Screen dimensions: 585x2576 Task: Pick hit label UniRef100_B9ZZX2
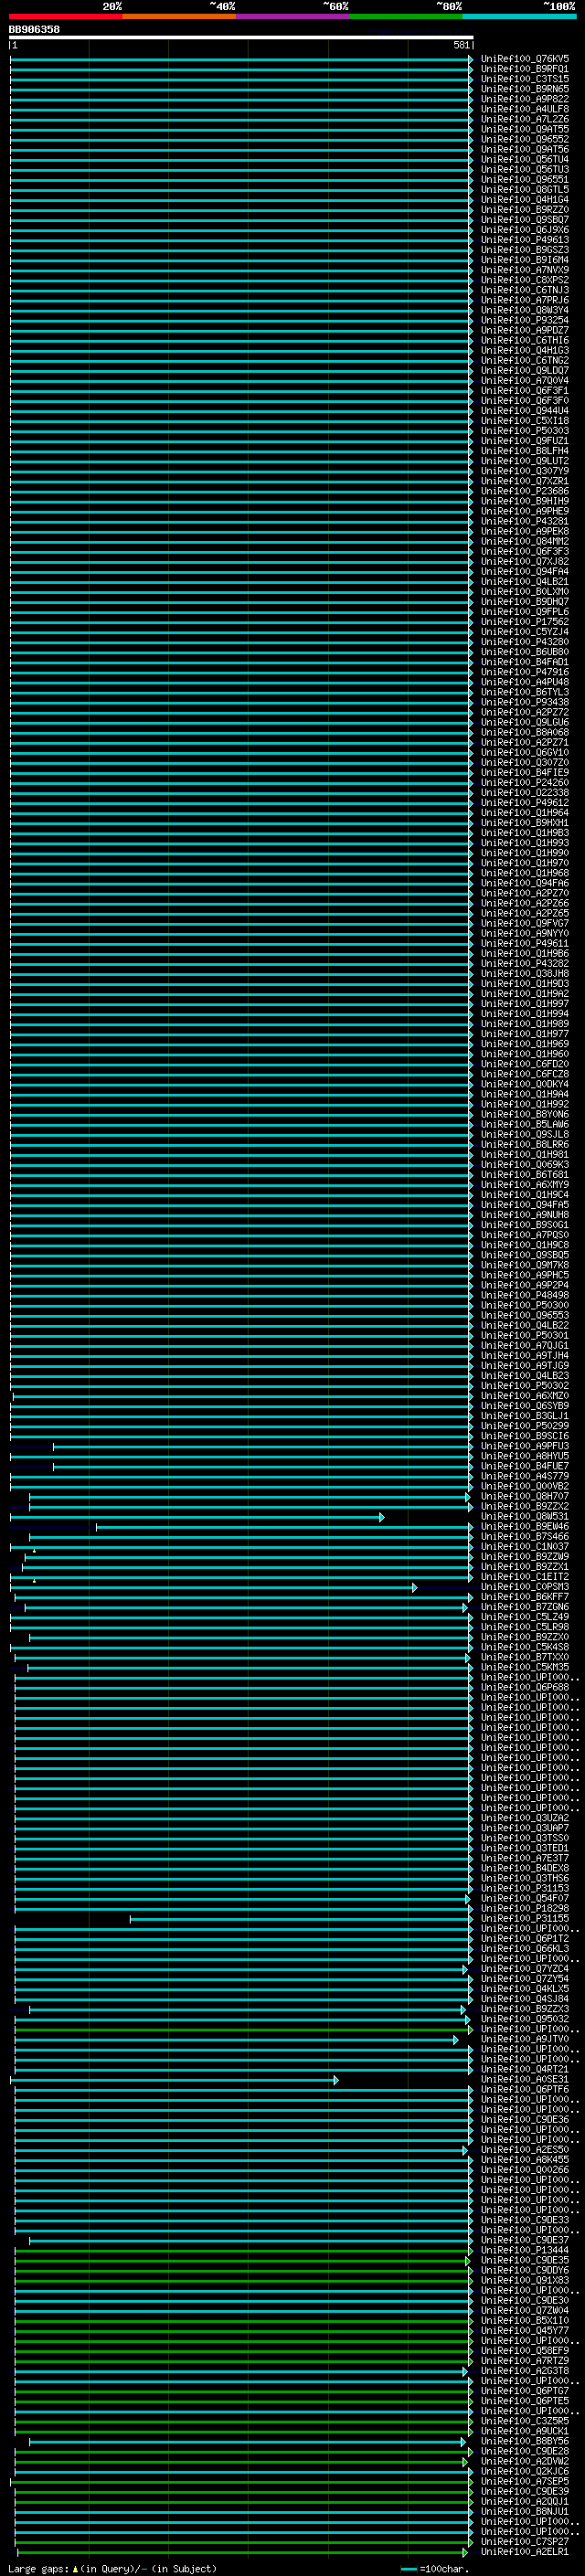[524, 1507]
